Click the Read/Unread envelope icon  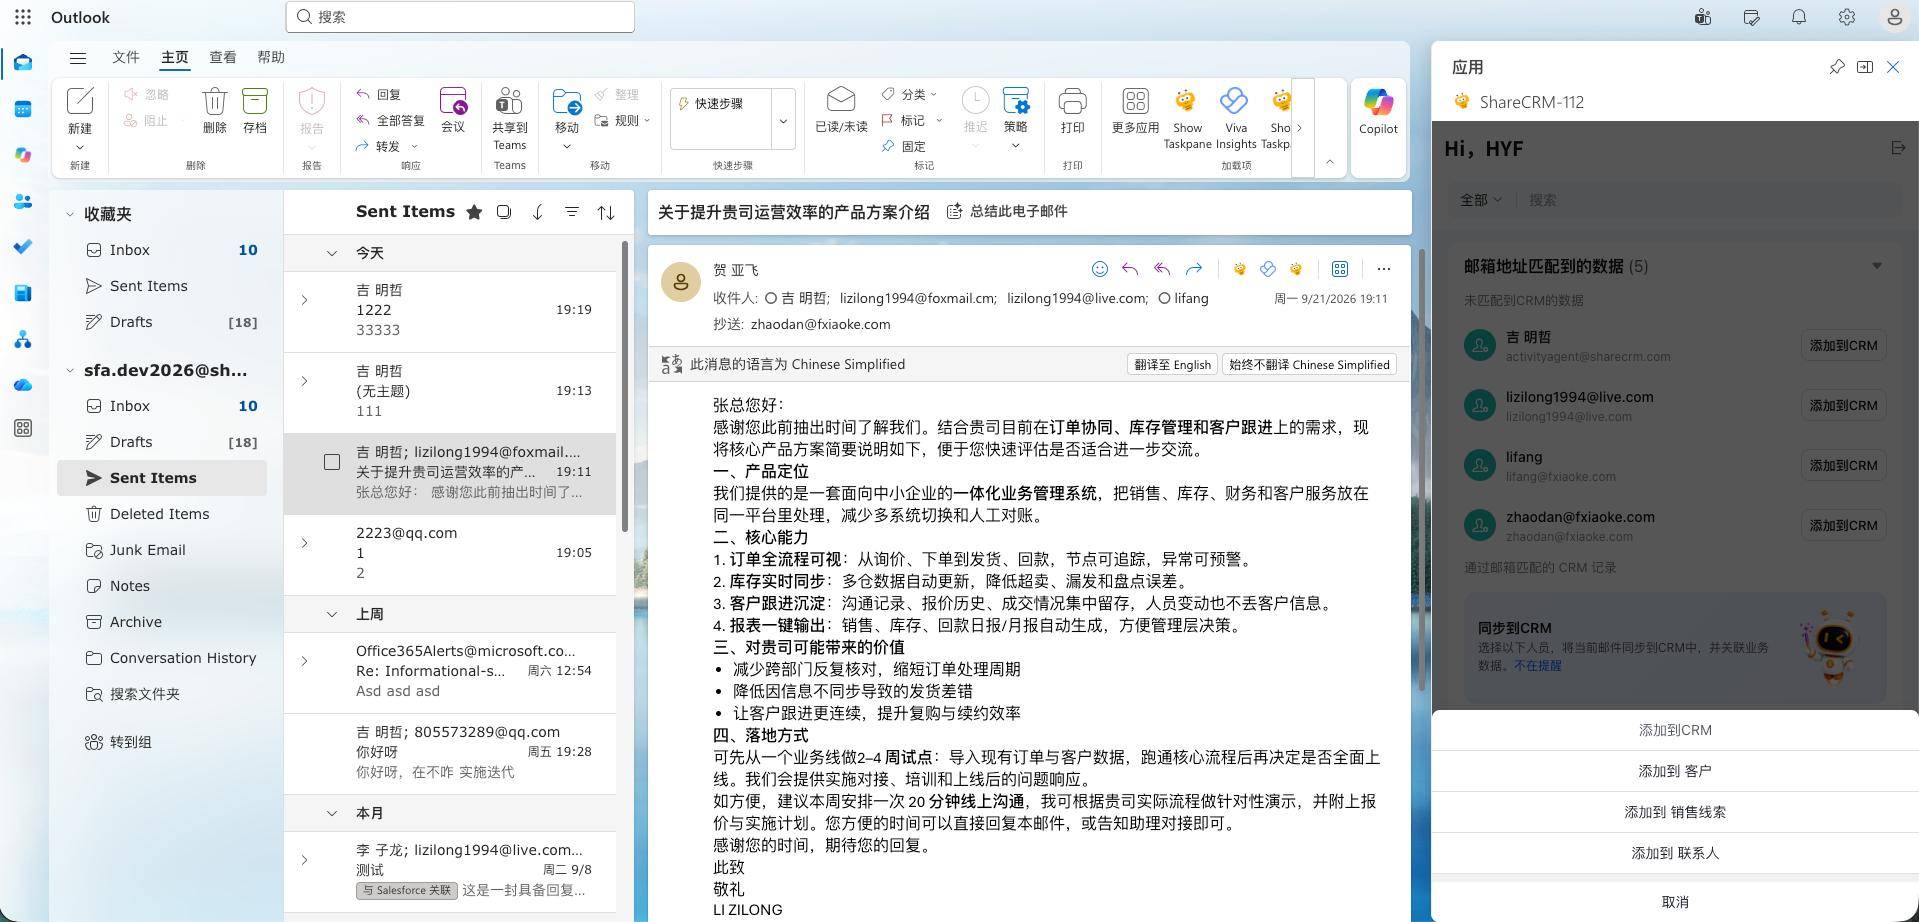coord(841,100)
